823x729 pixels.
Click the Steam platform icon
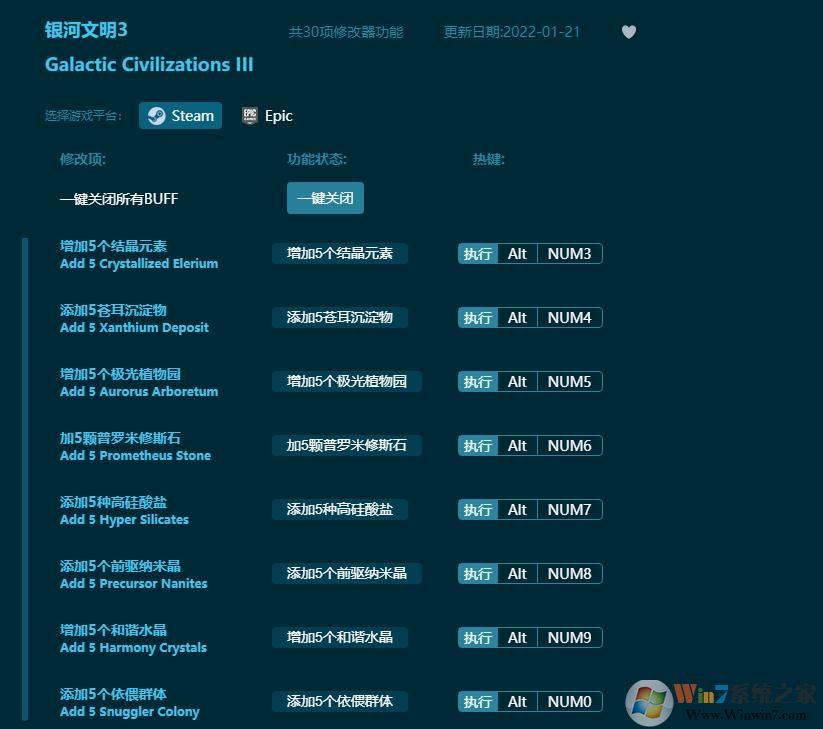[x=156, y=115]
